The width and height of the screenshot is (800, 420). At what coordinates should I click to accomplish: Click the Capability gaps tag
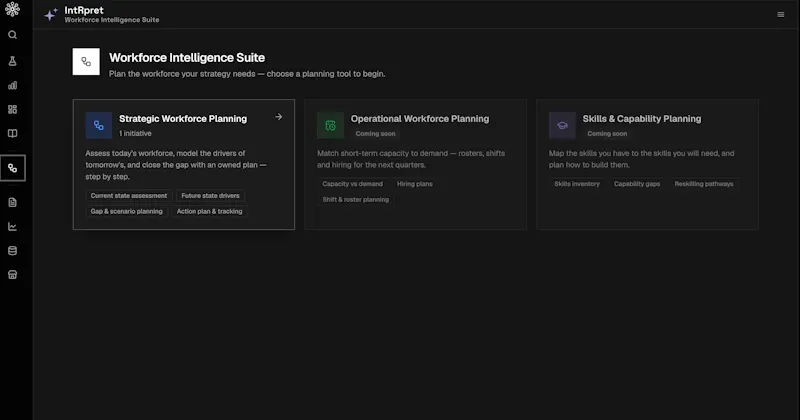click(x=637, y=184)
